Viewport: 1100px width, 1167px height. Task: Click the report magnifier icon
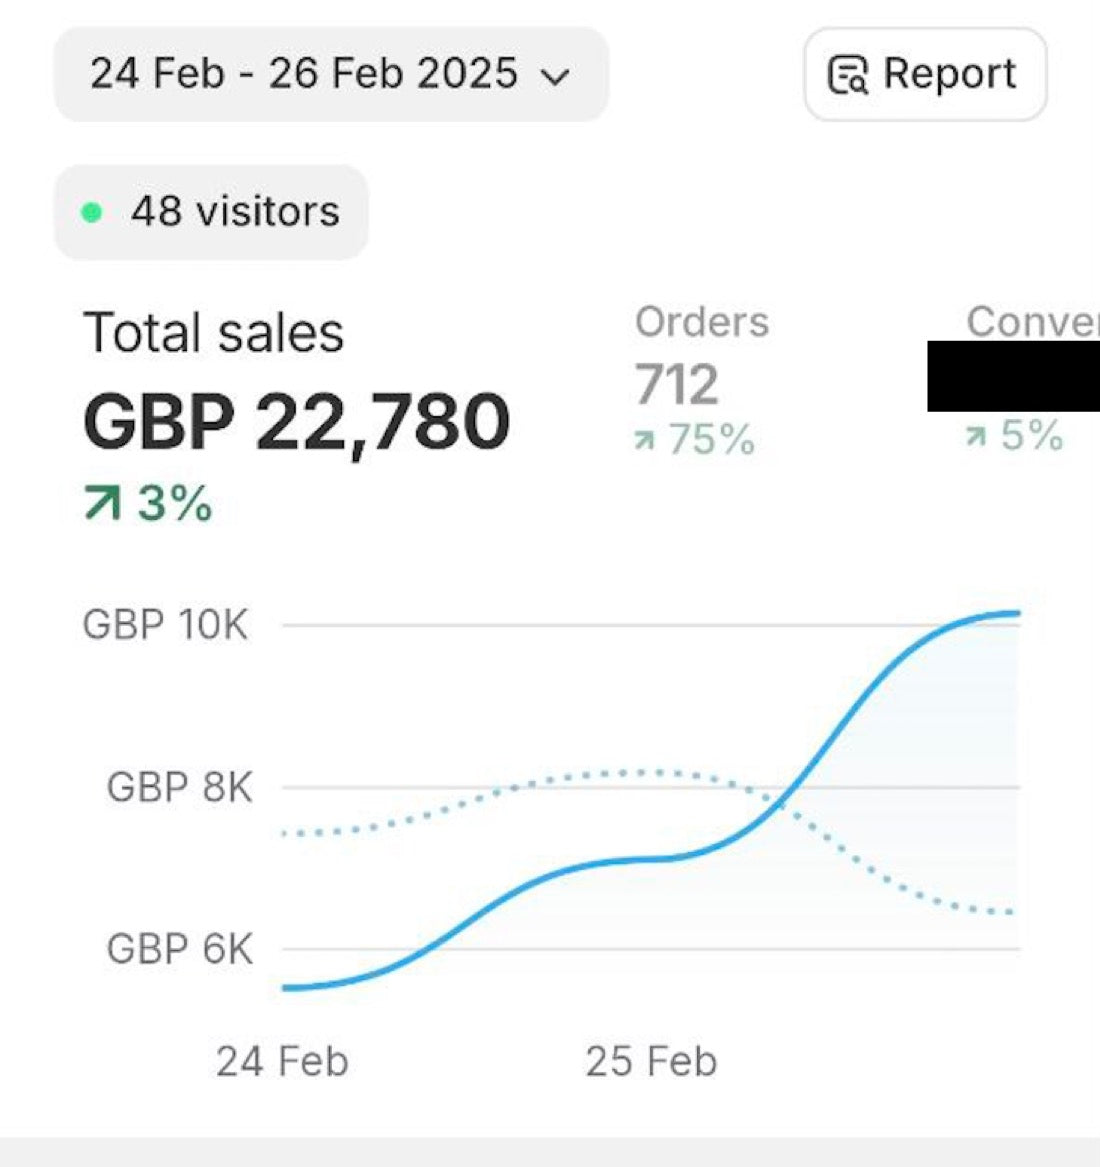point(848,74)
